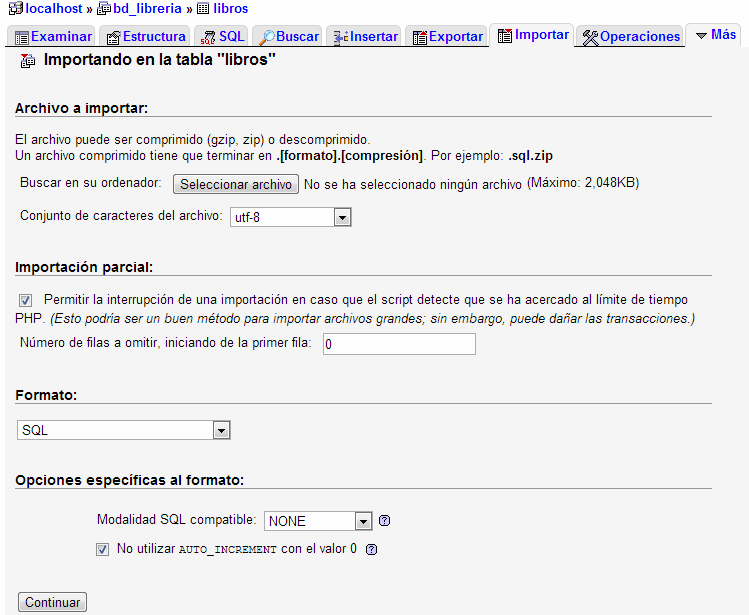This screenshot has height=615, width=749.
Task: Switch to the Examinar tab
Action: point(52,37)
